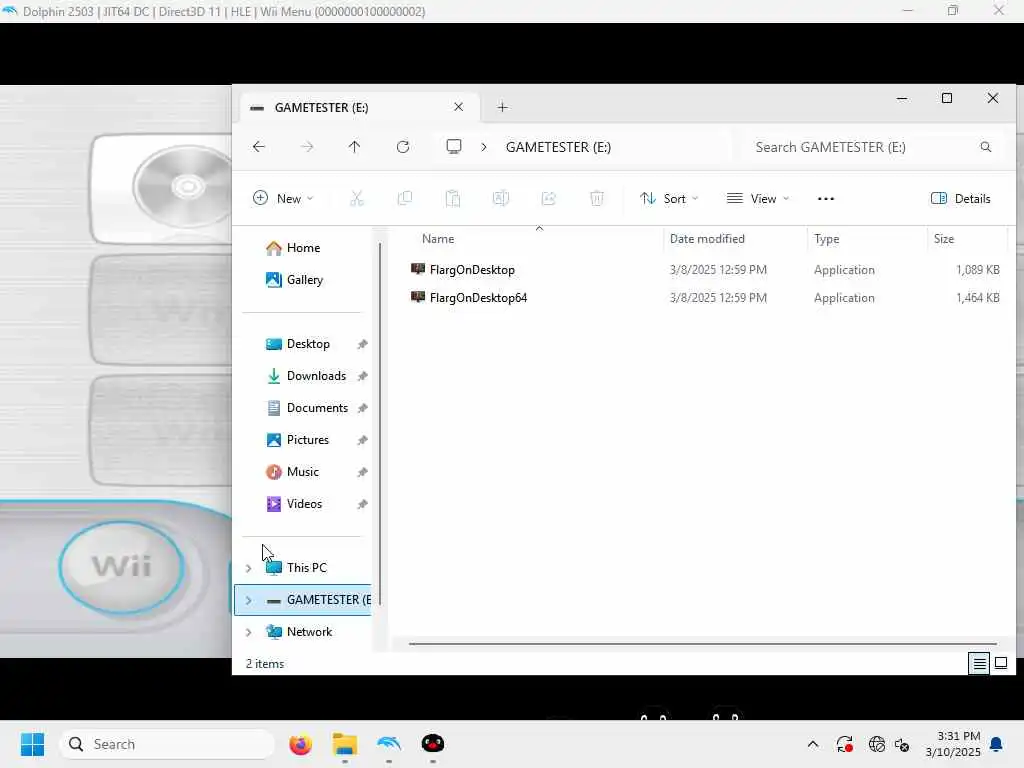Click GAMETESTER (E:) in the address breadcrumb
The width and height of the screenshot is (1024, 768).
(558, 147)
